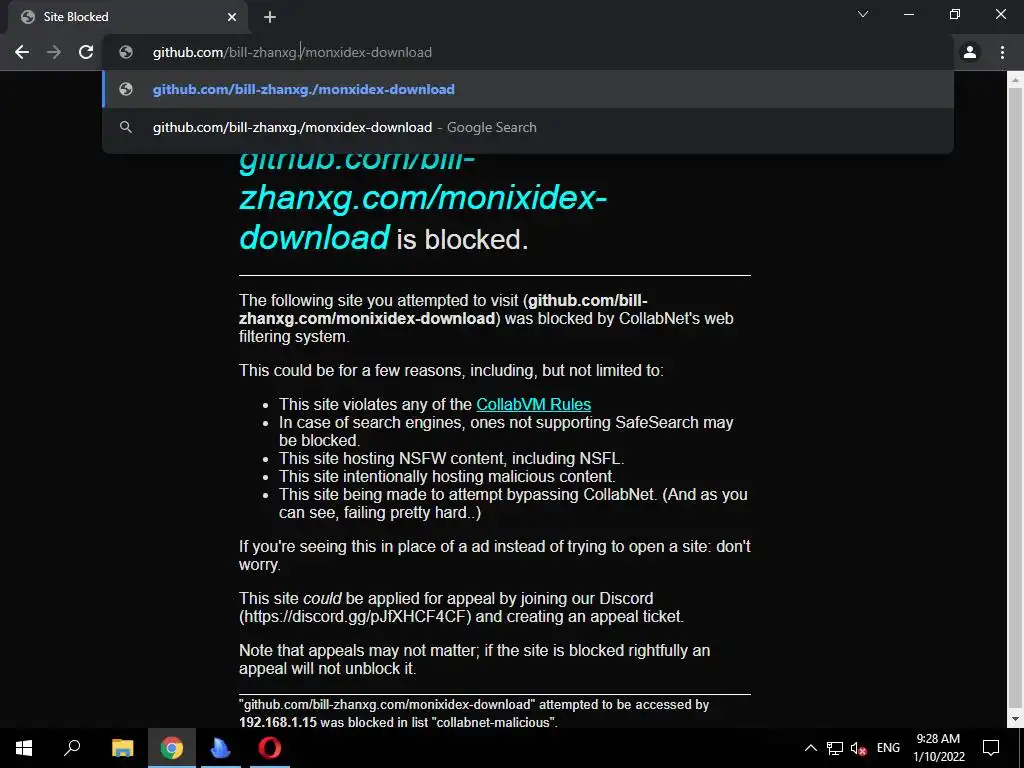Click the 'Note that appeals may not matter' paragraph
Viewport: 1024px width, 768px height.
pos(474,660)
